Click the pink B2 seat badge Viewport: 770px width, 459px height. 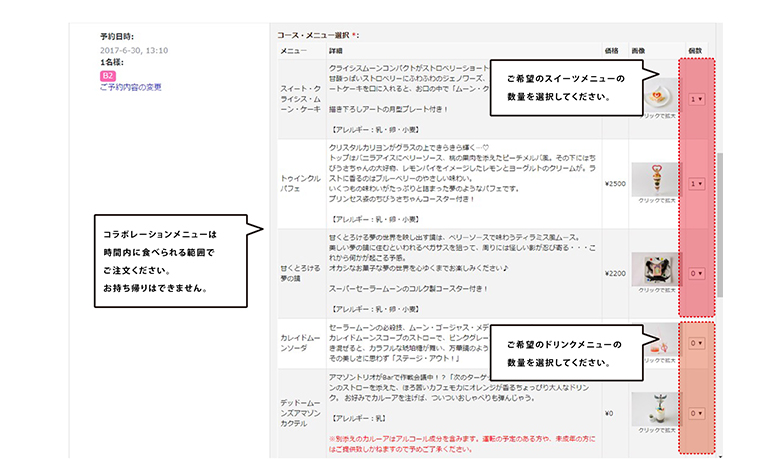click(x=108, y=75)
